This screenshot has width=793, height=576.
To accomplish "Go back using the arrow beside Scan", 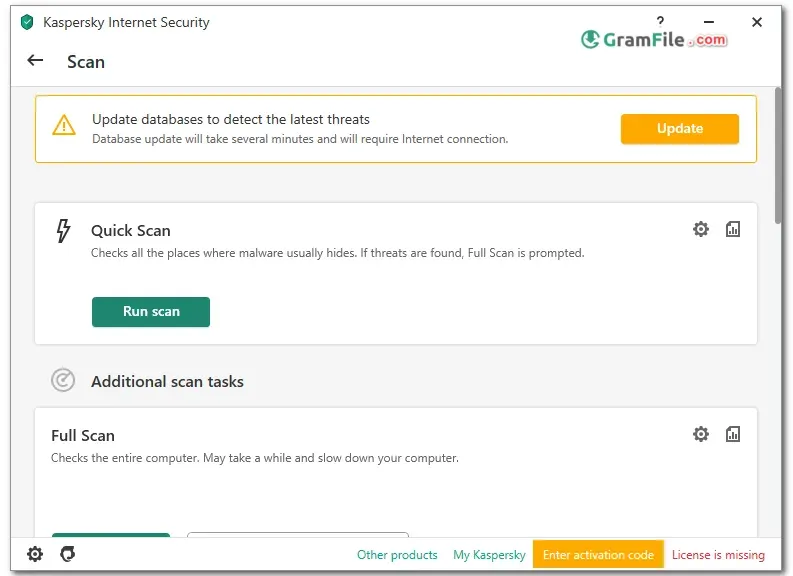I will [35, 61].
